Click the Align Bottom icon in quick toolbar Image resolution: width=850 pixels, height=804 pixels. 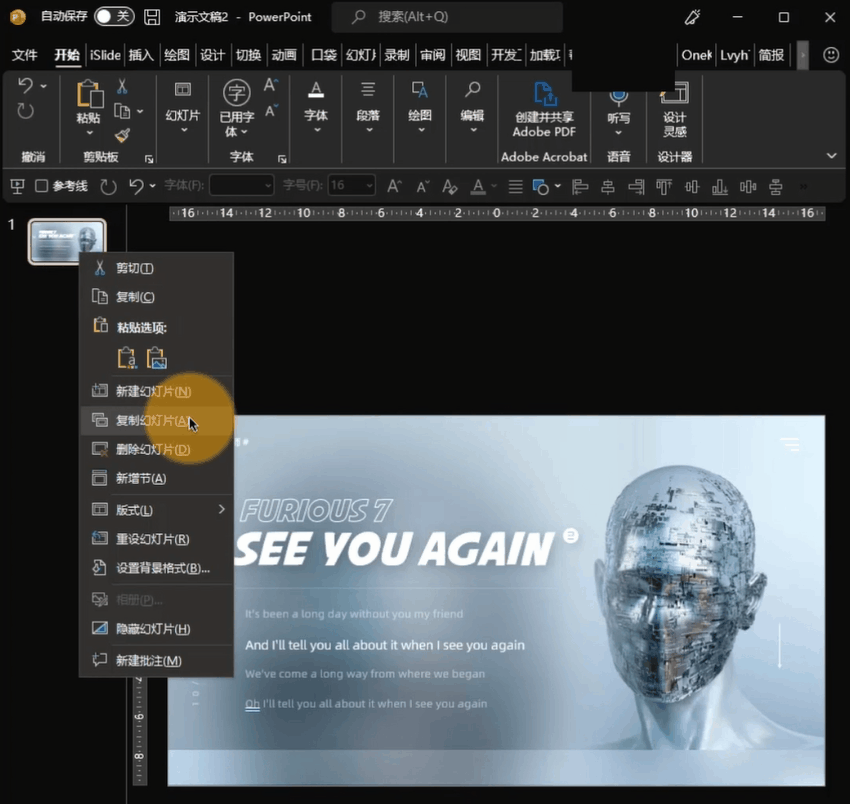pos(719,187)
